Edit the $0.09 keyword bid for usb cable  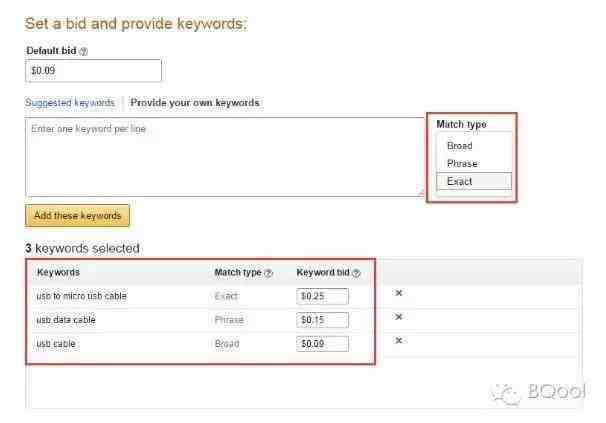[322, 344]
